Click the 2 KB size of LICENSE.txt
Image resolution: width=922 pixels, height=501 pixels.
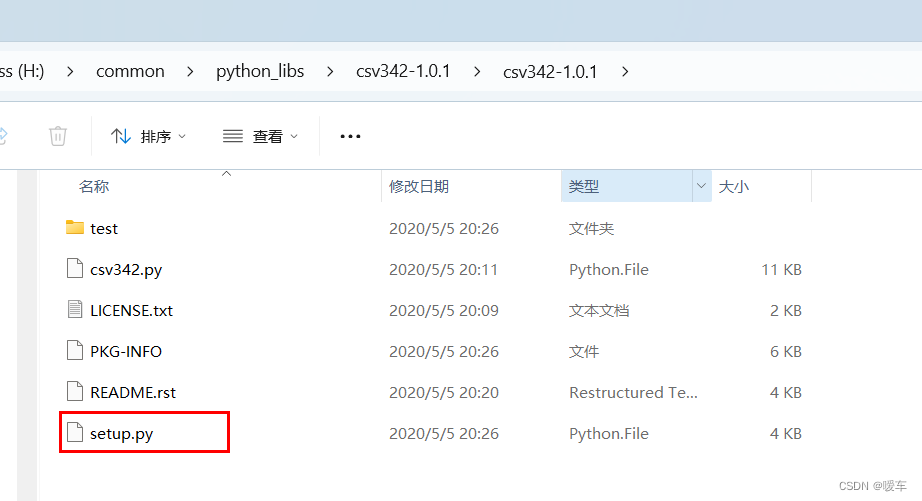(786, 310)
